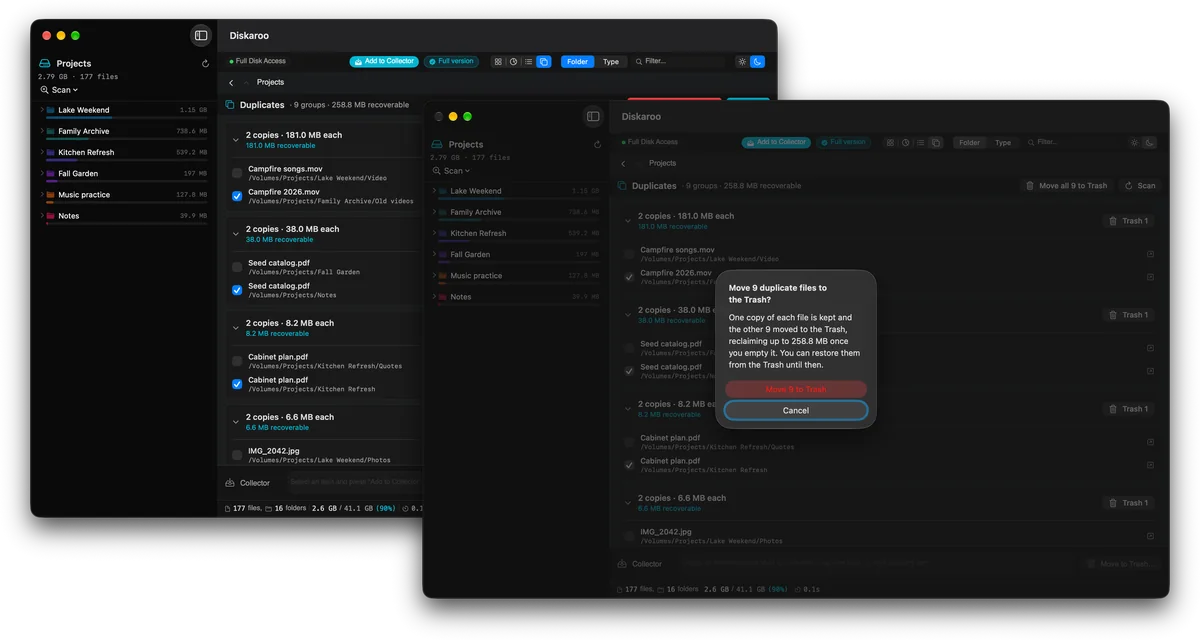Uncheck the Notes Seed catalog.pdf in the back window
Viewport: 1200px width, 640px height.
pyautogui.click(x=237, y=290)
